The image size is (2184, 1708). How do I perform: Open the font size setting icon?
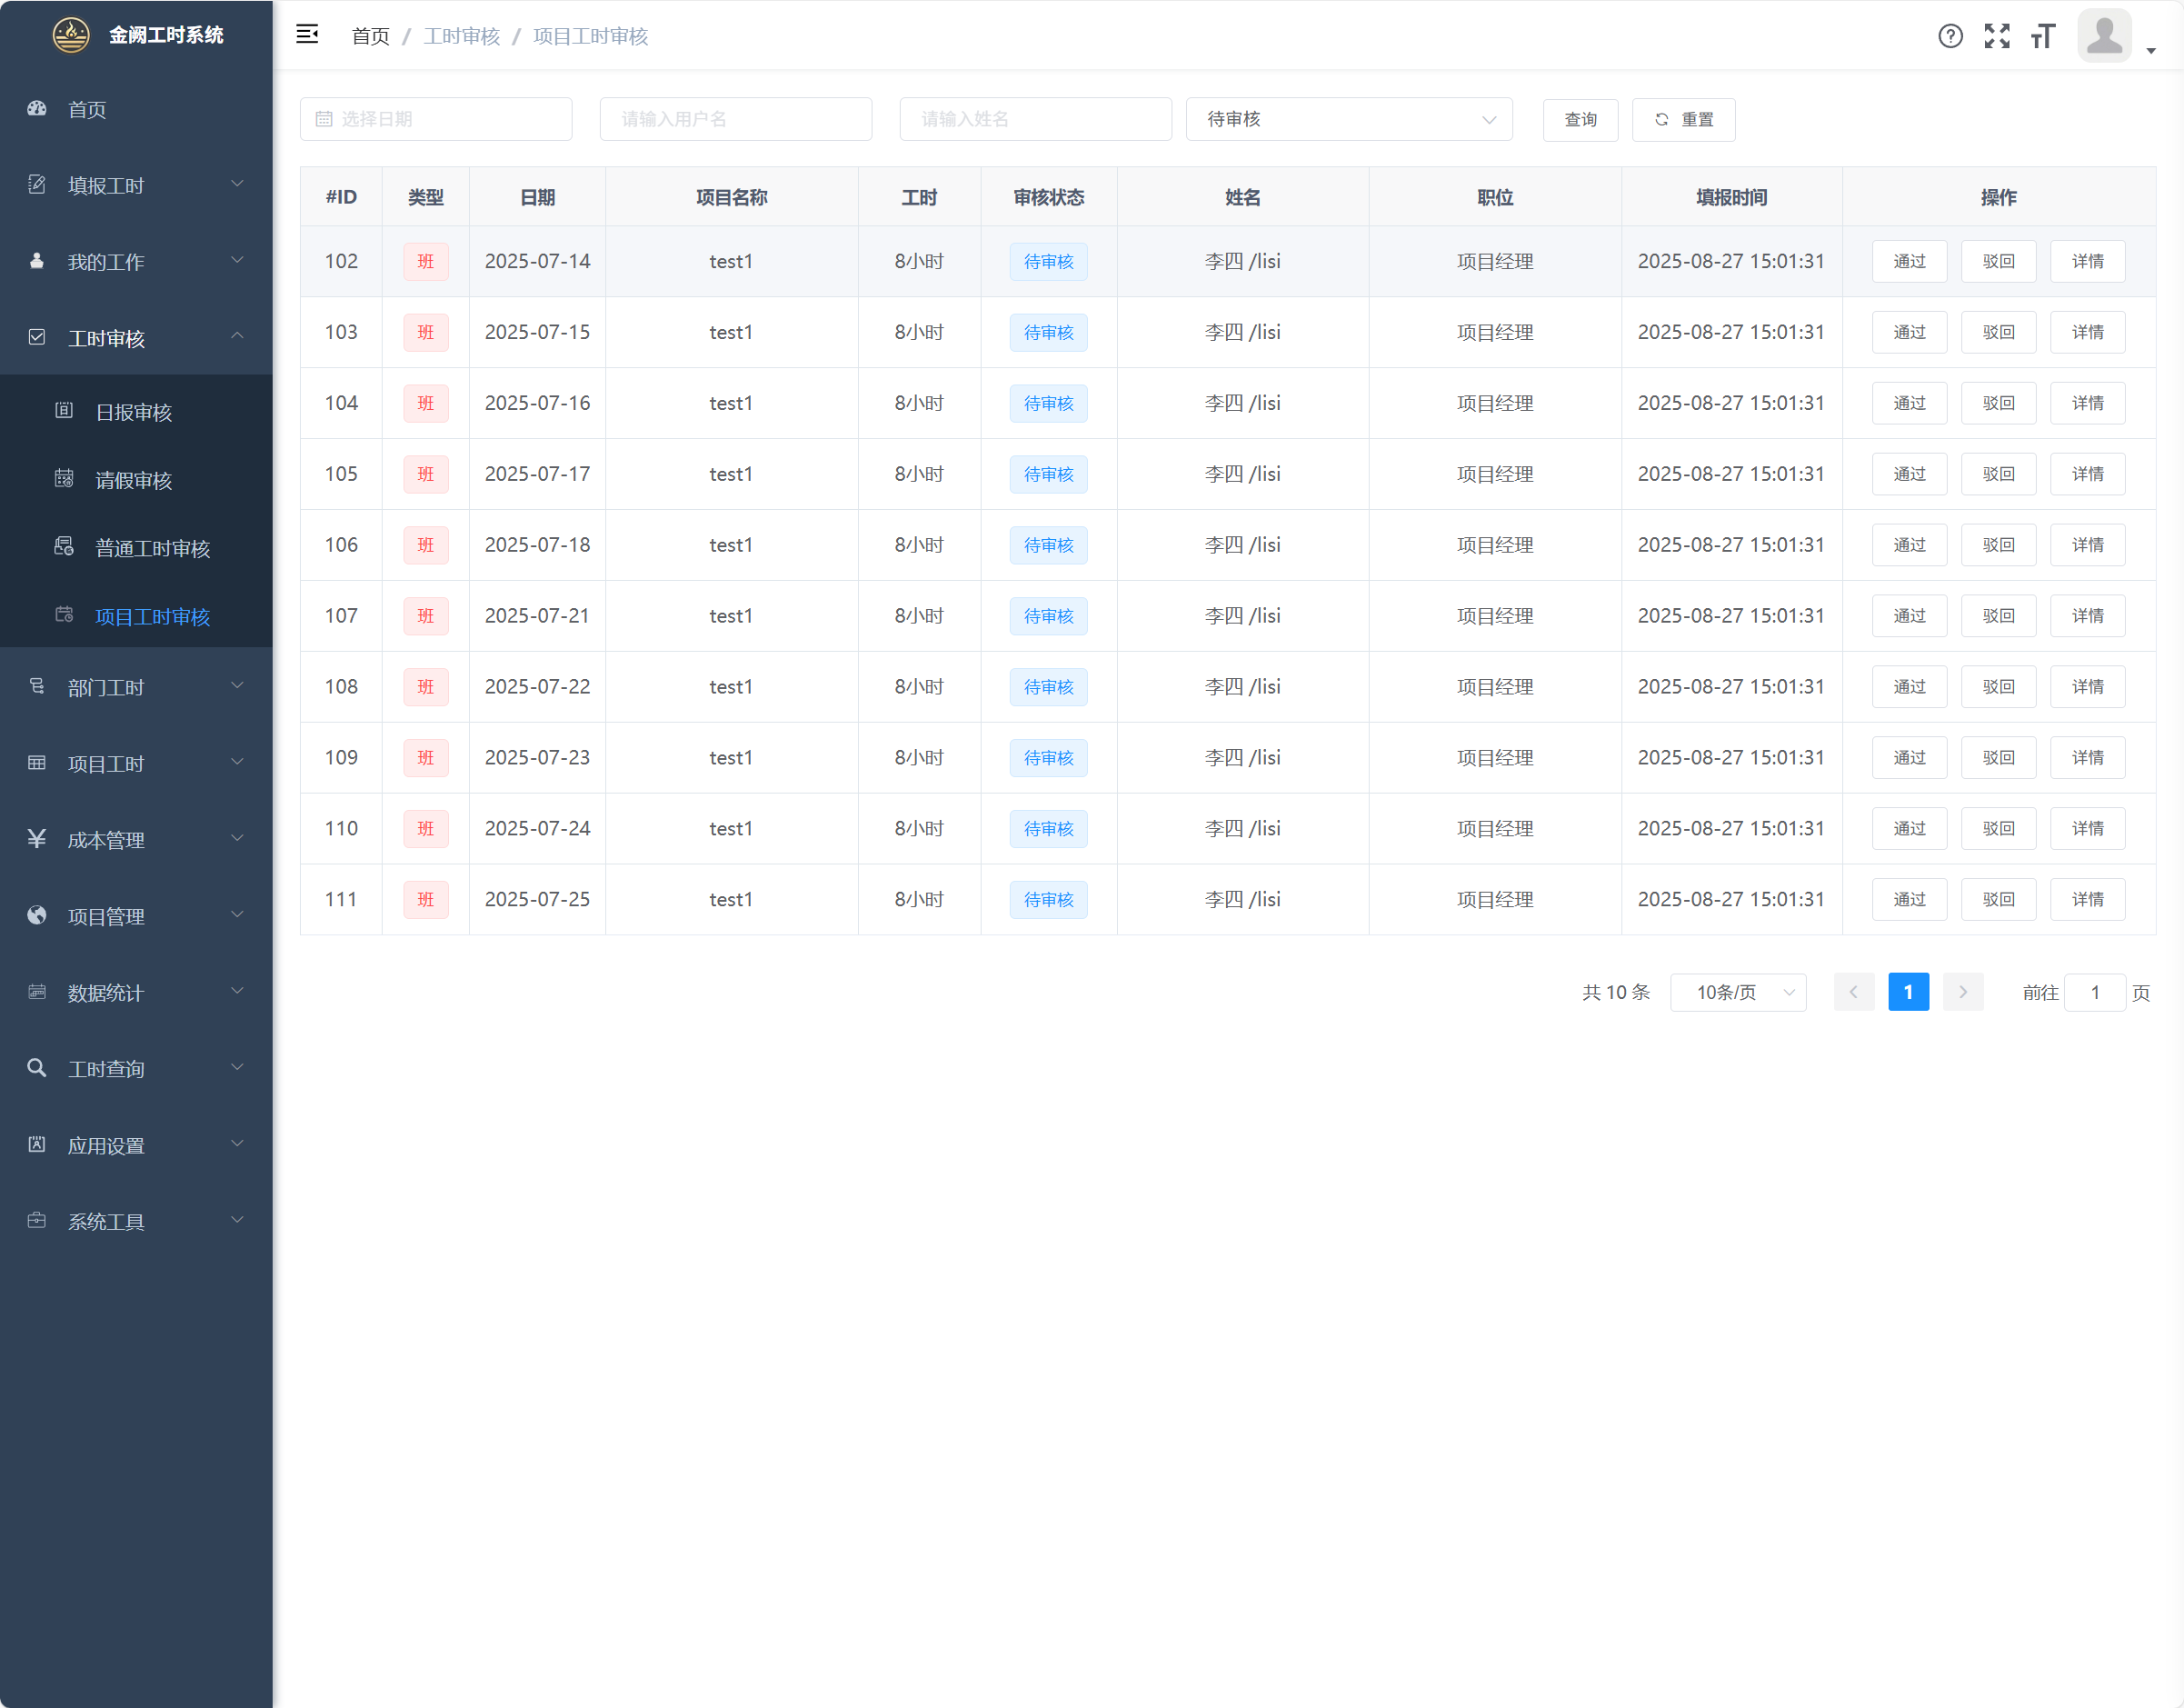(2043, 36)
